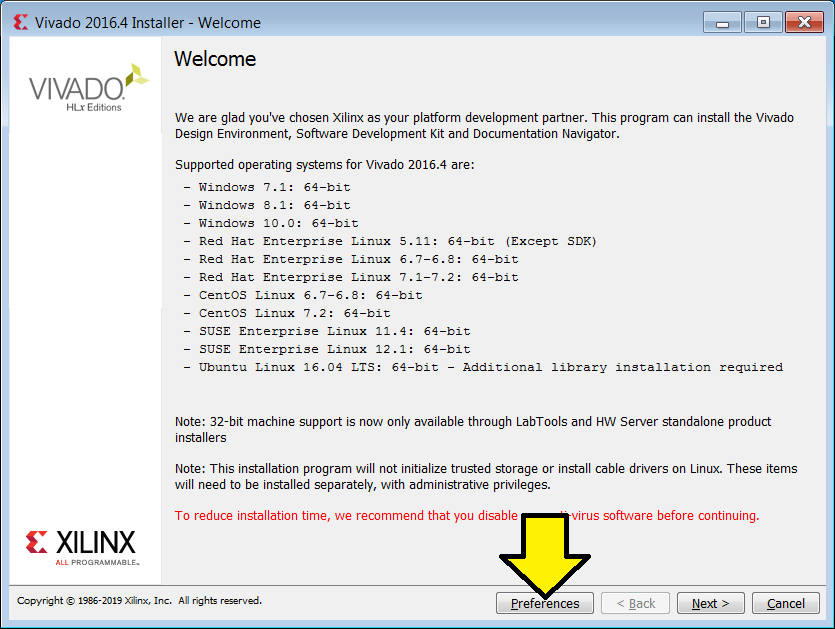Click the Windows 10.0 64-bit entry
This screenshot has width=835, height=629.
(271, 223)
